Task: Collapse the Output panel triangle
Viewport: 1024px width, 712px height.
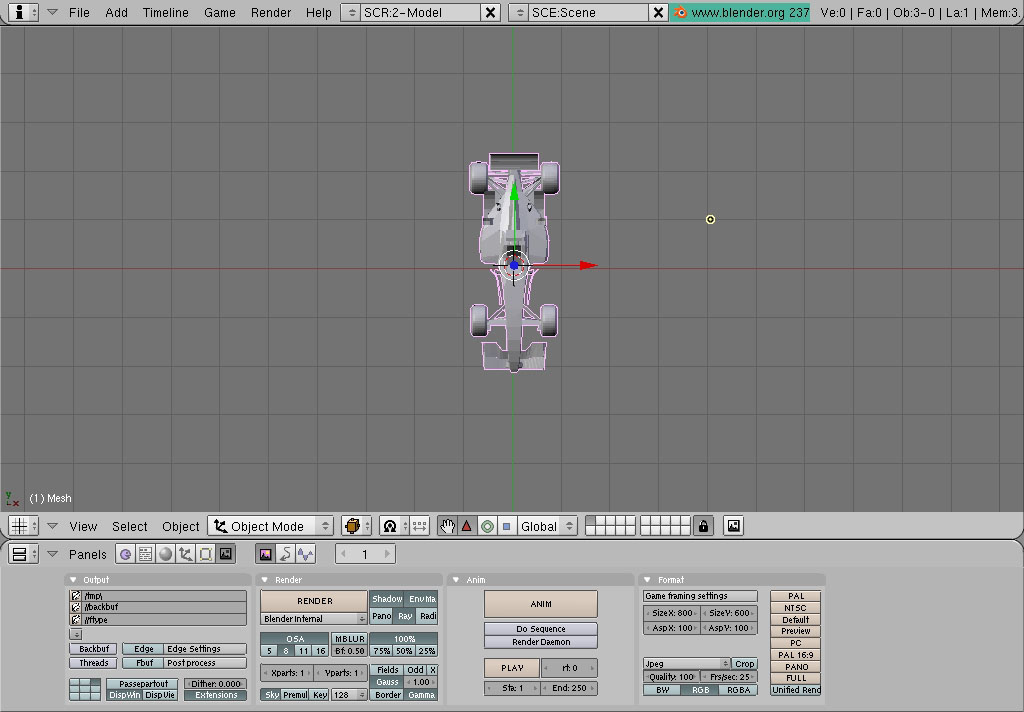Action: point(75,580)
